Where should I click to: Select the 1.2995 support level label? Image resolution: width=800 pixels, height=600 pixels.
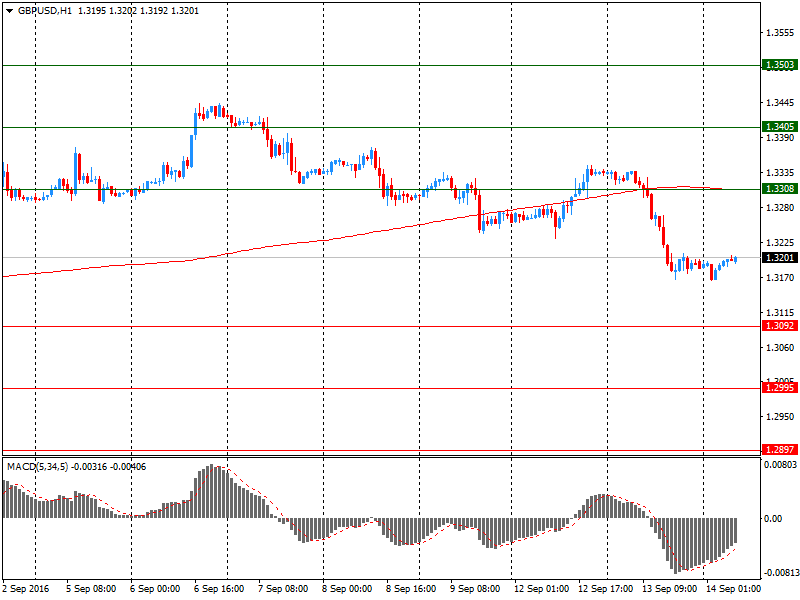(x=780, y=388)
